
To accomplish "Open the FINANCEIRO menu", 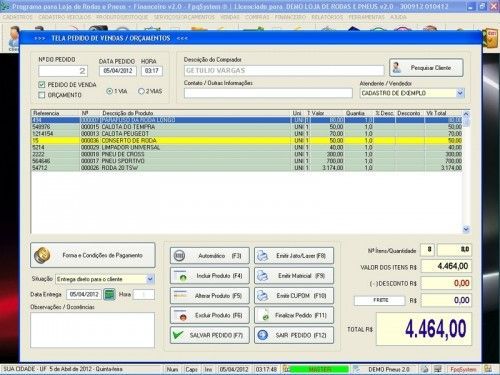I will coord(290,17).
